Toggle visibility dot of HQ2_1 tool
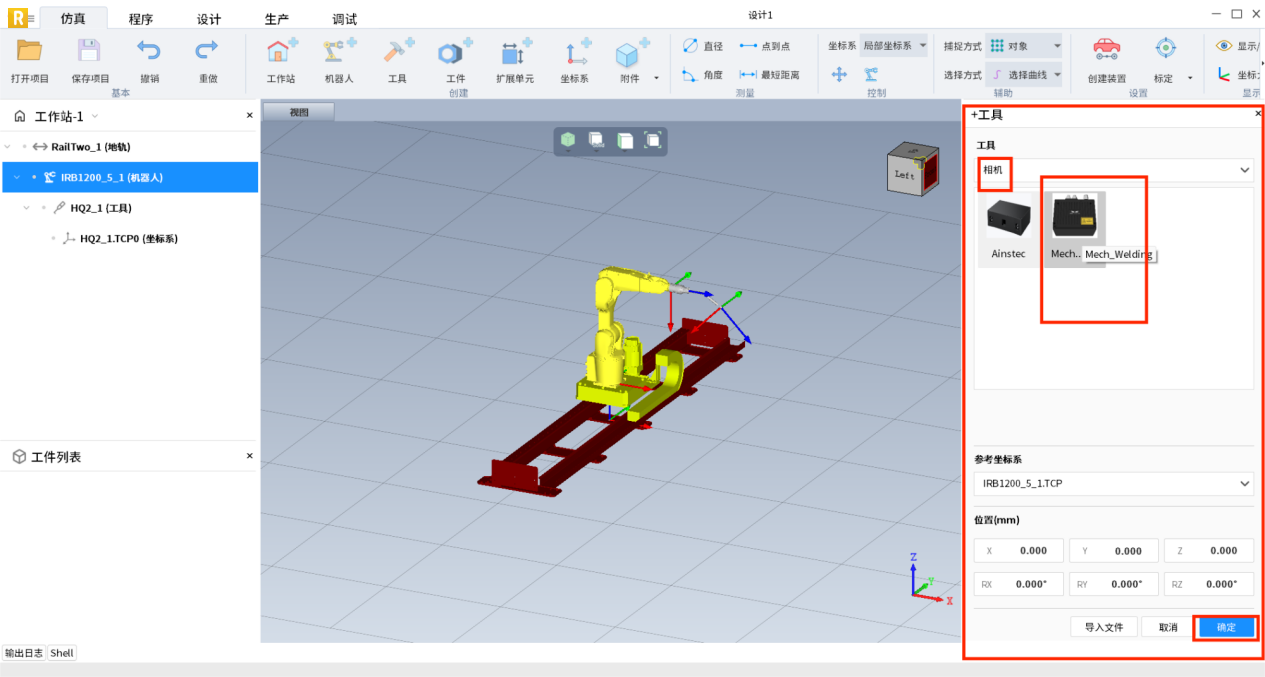The height and width of the screenshot is (677, 1265). click(45, 208)
